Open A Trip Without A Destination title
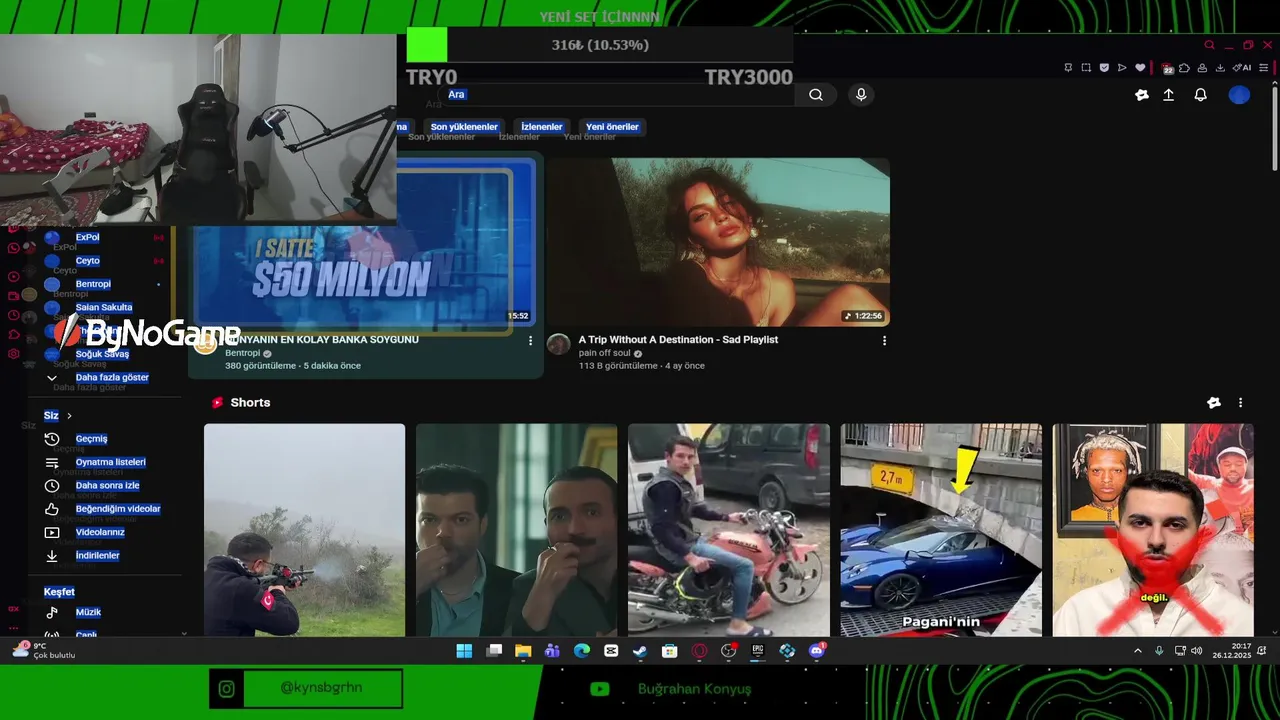This screenshot has width=1280, height=720. (x=678, y=340)
